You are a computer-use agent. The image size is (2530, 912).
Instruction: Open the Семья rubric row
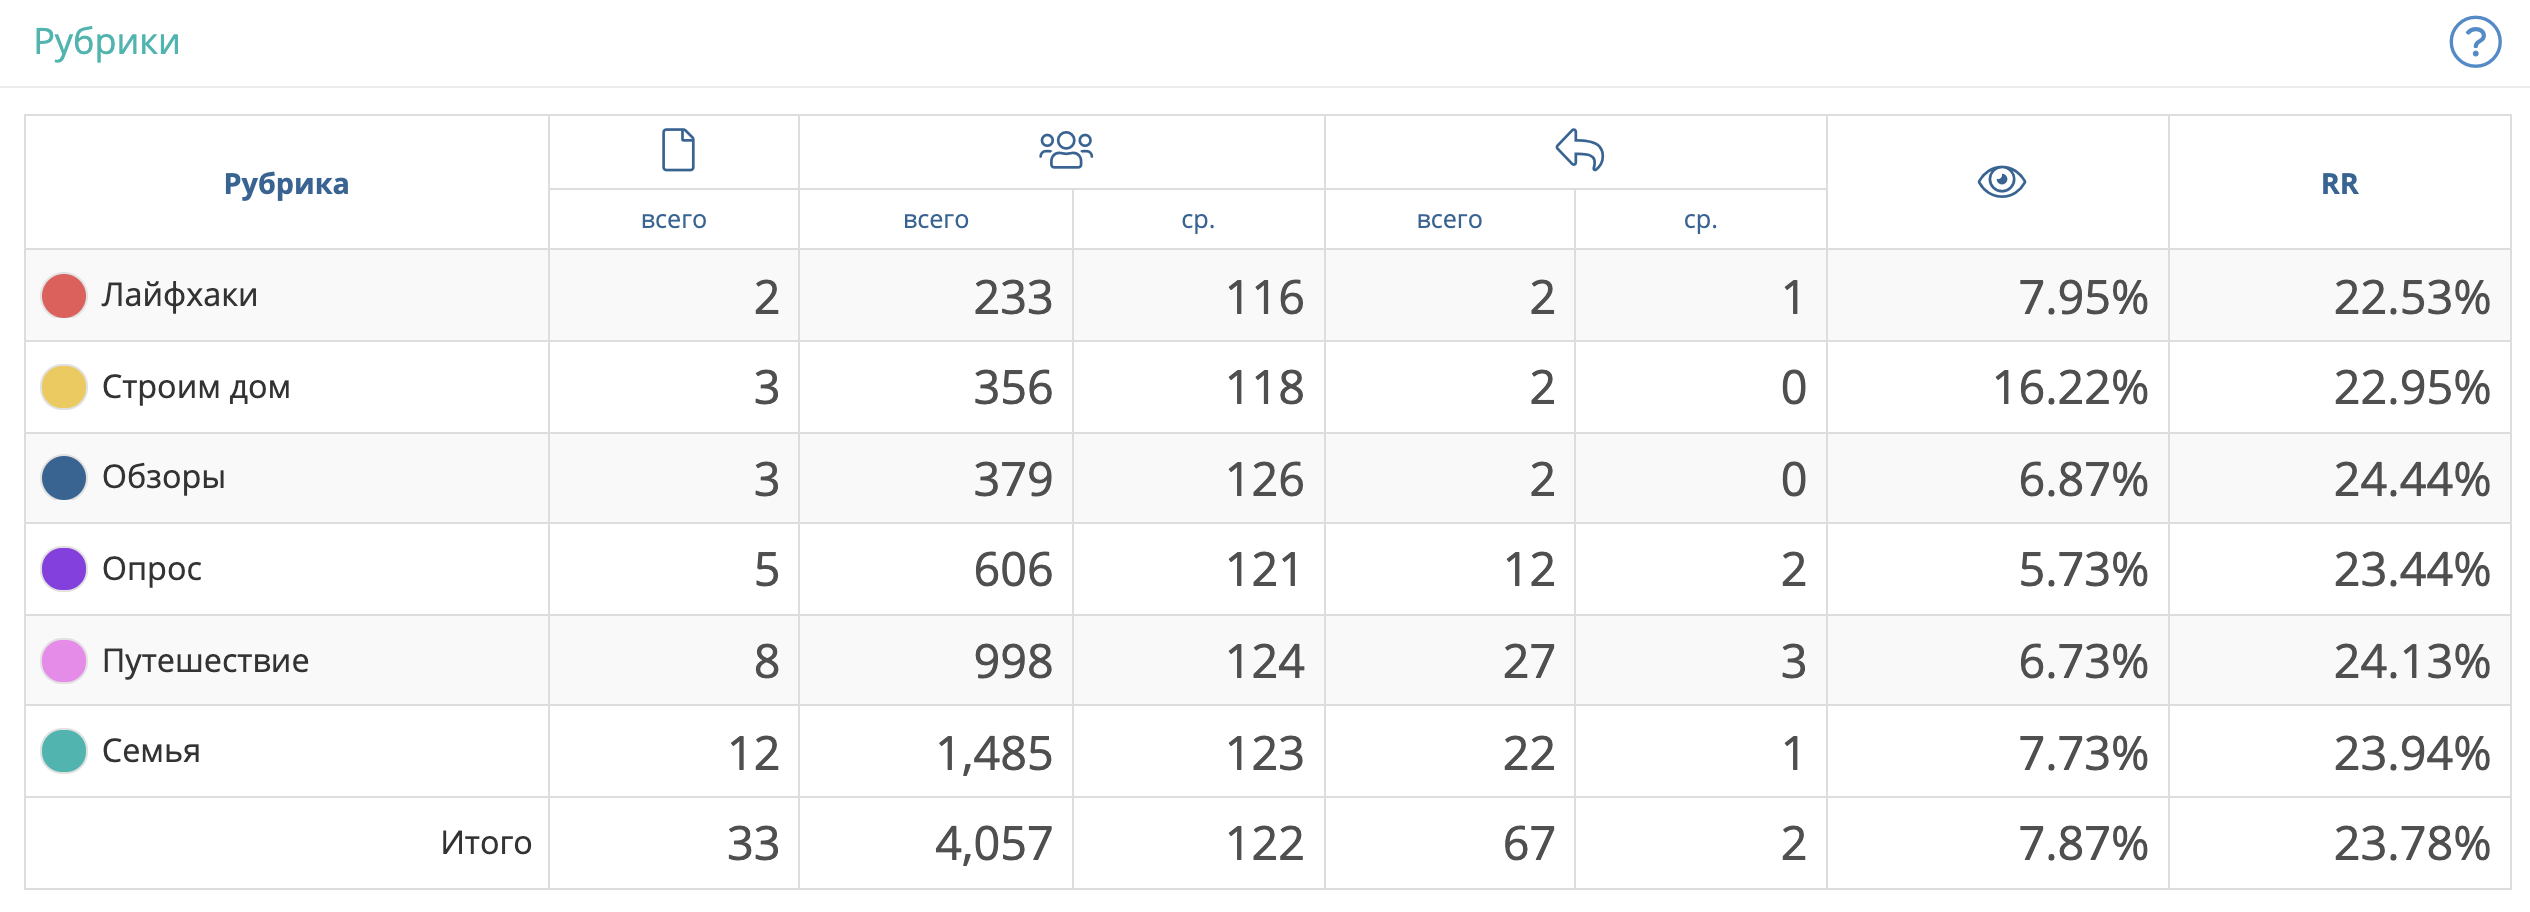(152, 751)
